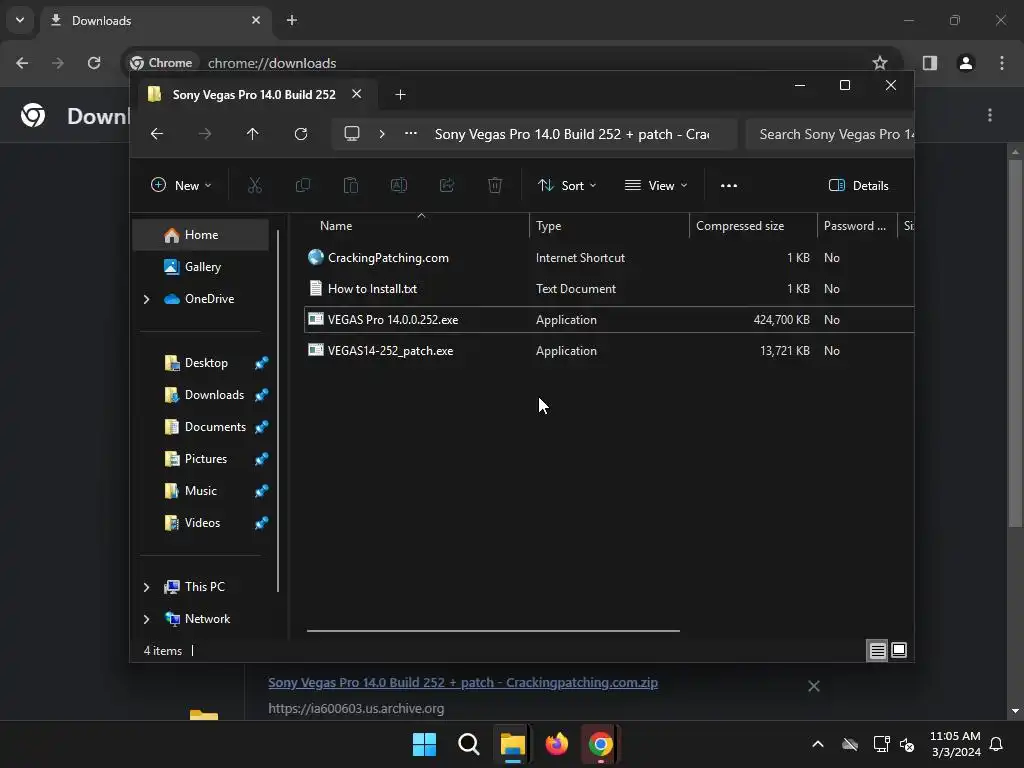Open the See more three-dots menu in Explorer toolbar
Screen dimensions: 1024x768
[x=729, y=185]
